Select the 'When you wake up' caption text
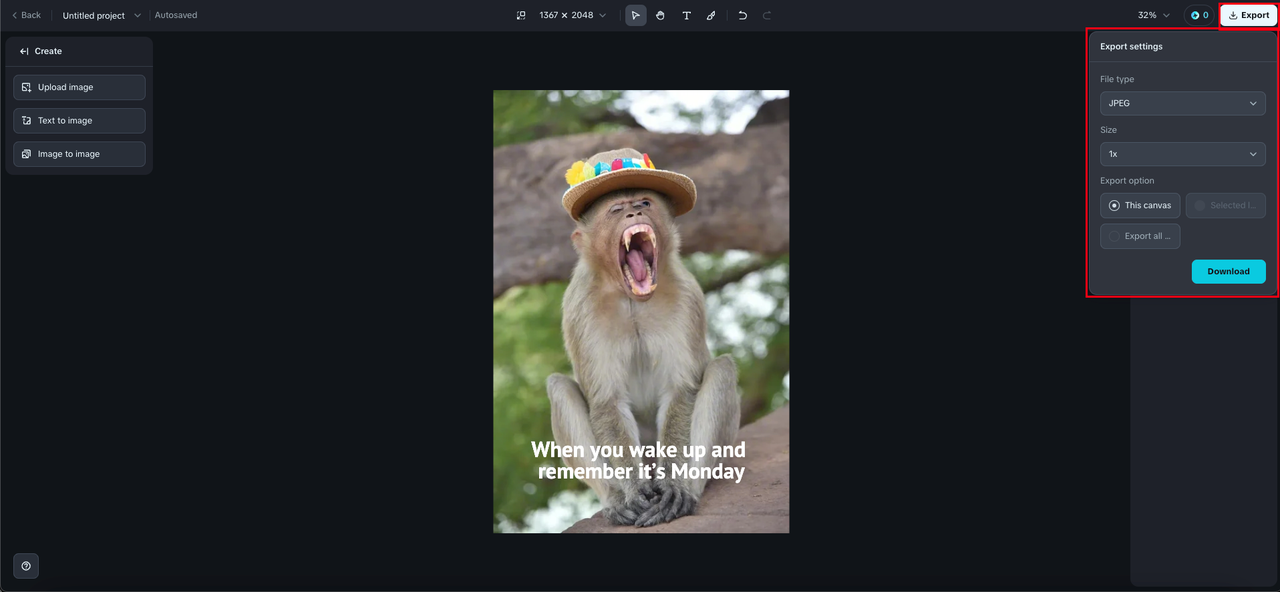 coord(640,460)
